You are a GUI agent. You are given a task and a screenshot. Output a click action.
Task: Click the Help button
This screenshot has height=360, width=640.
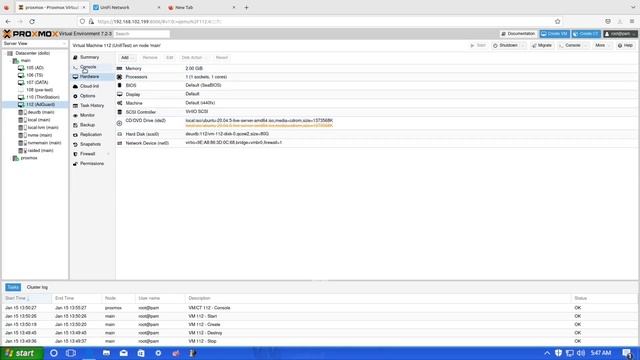[625, 45]
